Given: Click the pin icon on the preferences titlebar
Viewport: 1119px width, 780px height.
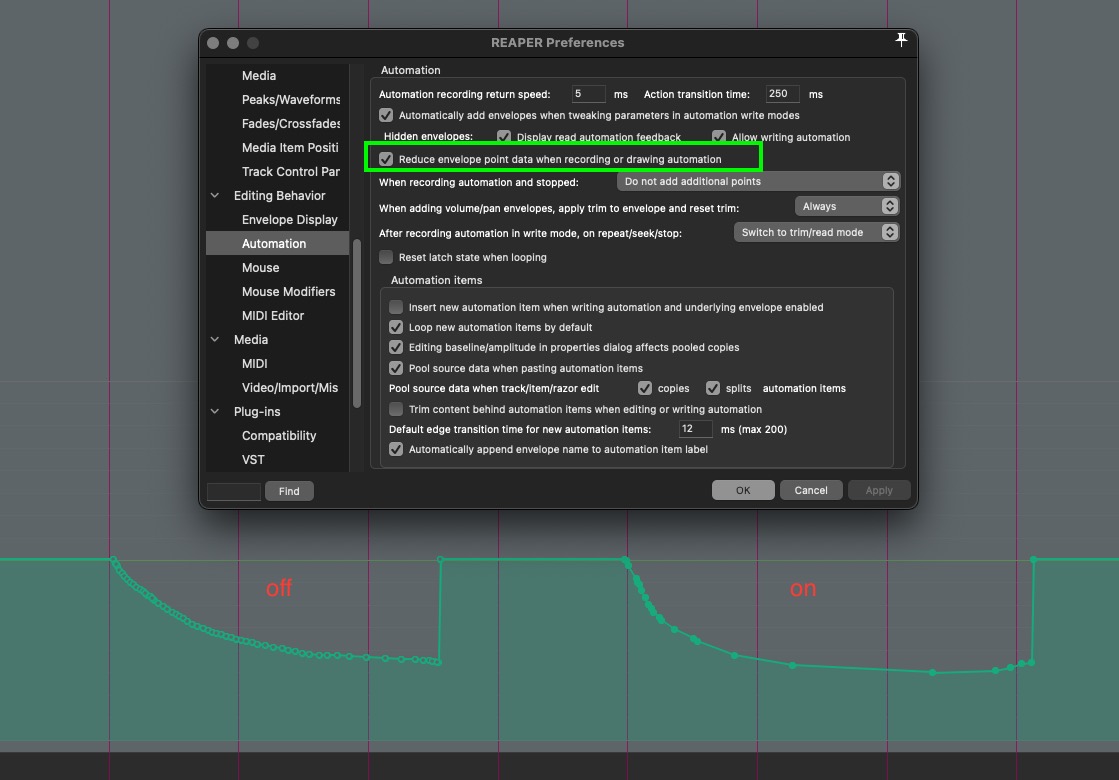Looking at the screenshot, I should pyautogui.click(x=900, y=40).
